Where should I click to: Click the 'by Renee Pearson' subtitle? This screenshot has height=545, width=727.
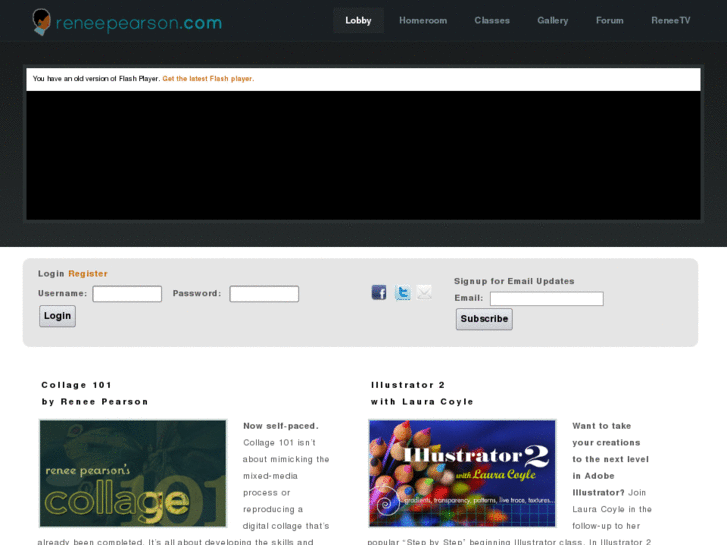click(95, 402)
